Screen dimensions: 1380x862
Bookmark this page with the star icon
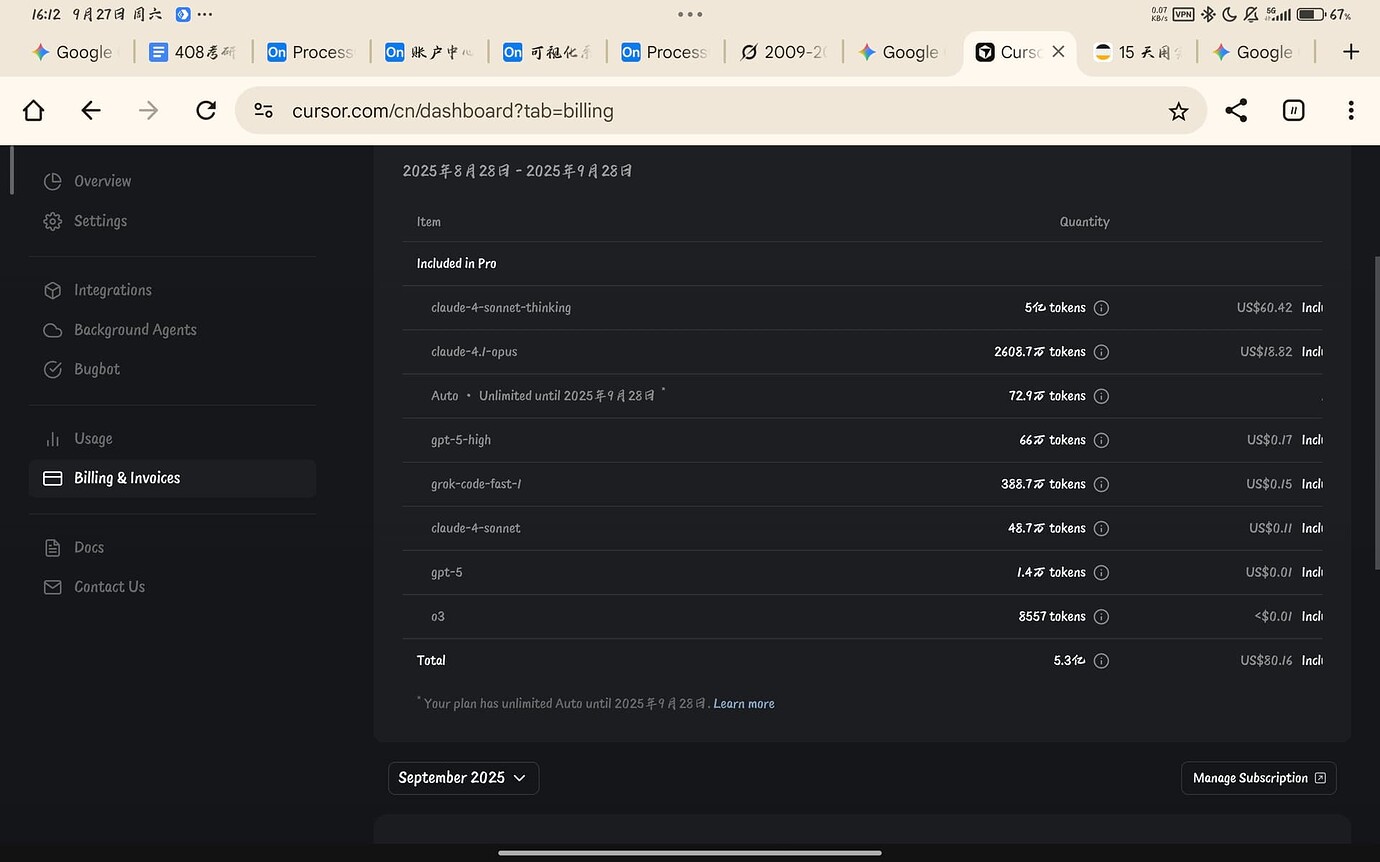(1178, 111)
